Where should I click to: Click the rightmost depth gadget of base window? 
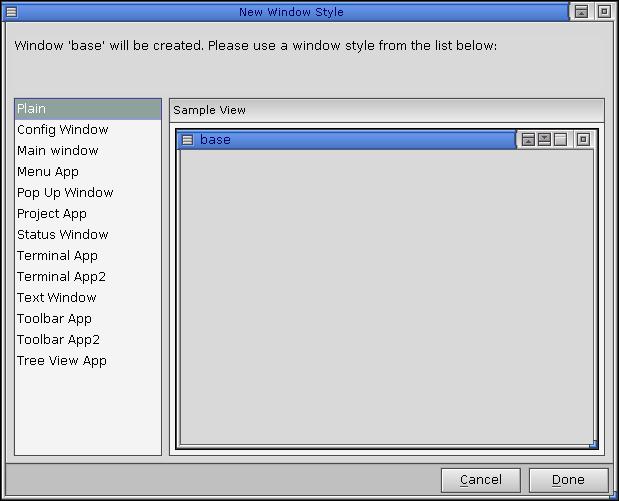pyautogui.click(x=583, y=140)
